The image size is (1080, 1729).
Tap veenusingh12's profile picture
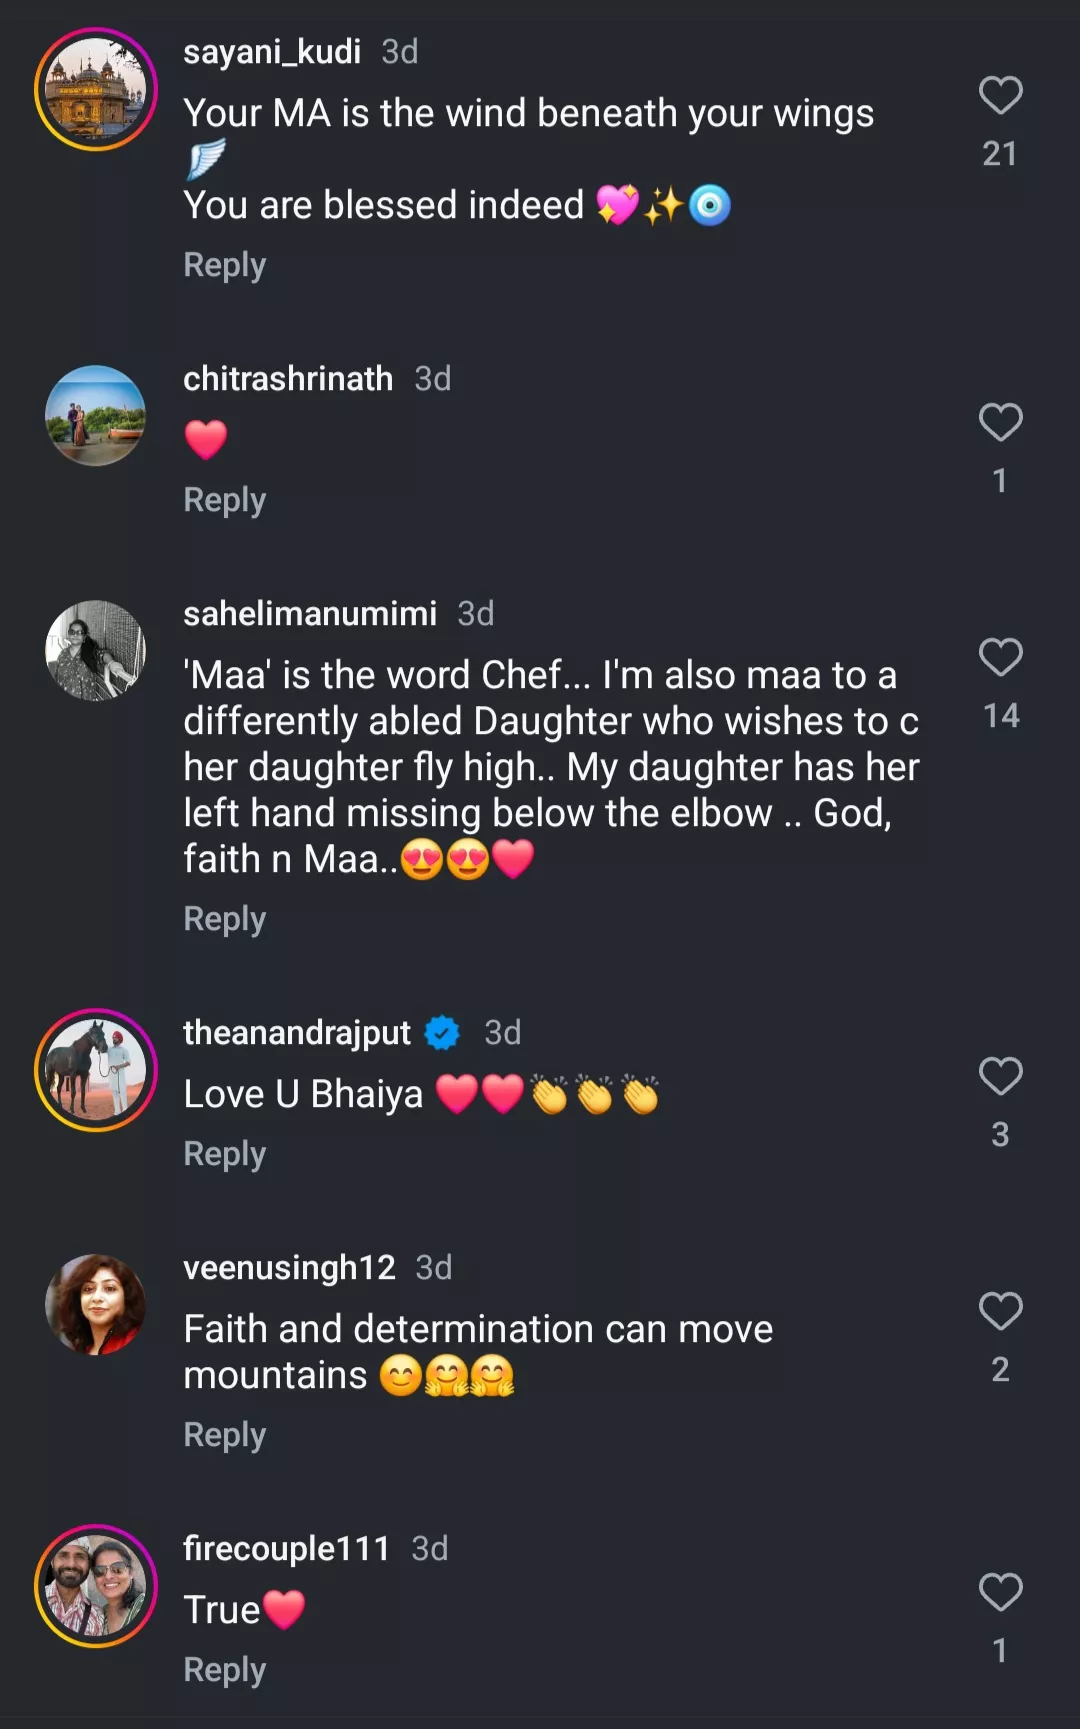point(96,1305)
